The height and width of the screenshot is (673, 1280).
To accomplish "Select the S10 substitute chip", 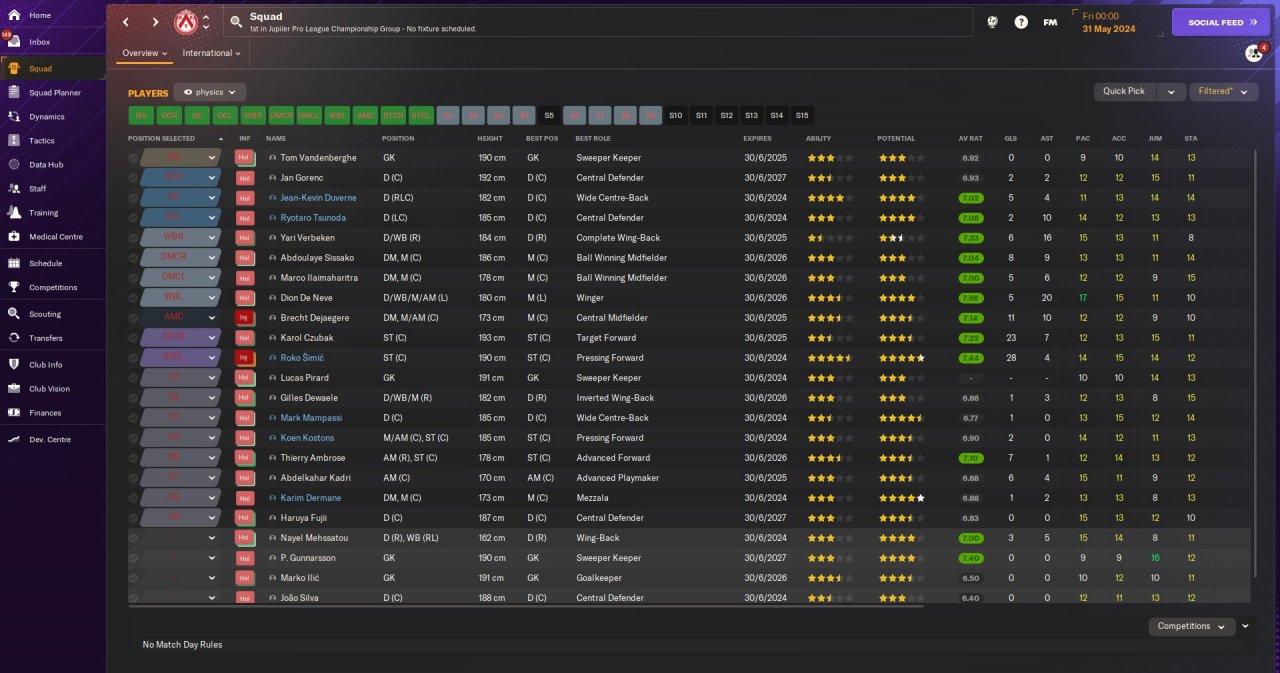I will pyautogui.click(x=676, y=115).
